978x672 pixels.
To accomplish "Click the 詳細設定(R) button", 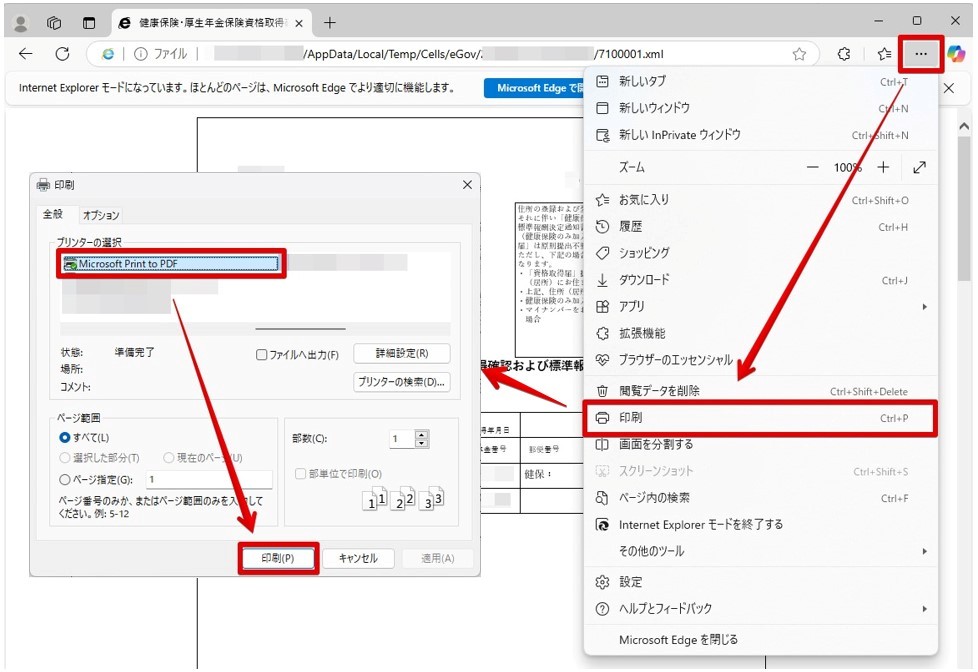I will click(x=402, y=353).
